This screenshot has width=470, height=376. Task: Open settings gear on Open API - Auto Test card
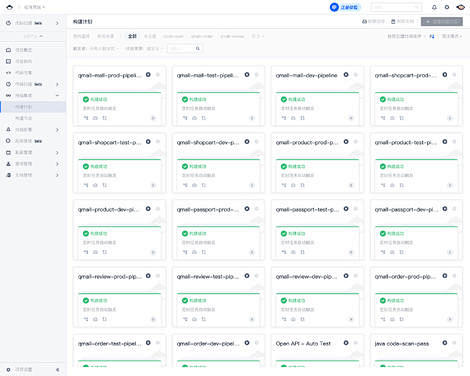[x=346, y=343]
